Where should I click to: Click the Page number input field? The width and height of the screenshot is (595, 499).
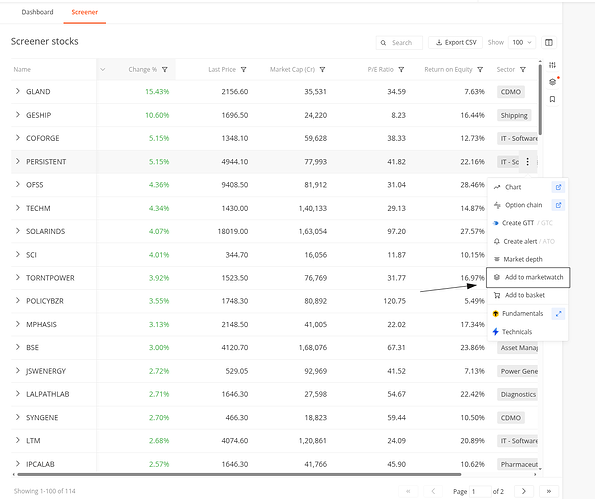click(x=480, y=491)
